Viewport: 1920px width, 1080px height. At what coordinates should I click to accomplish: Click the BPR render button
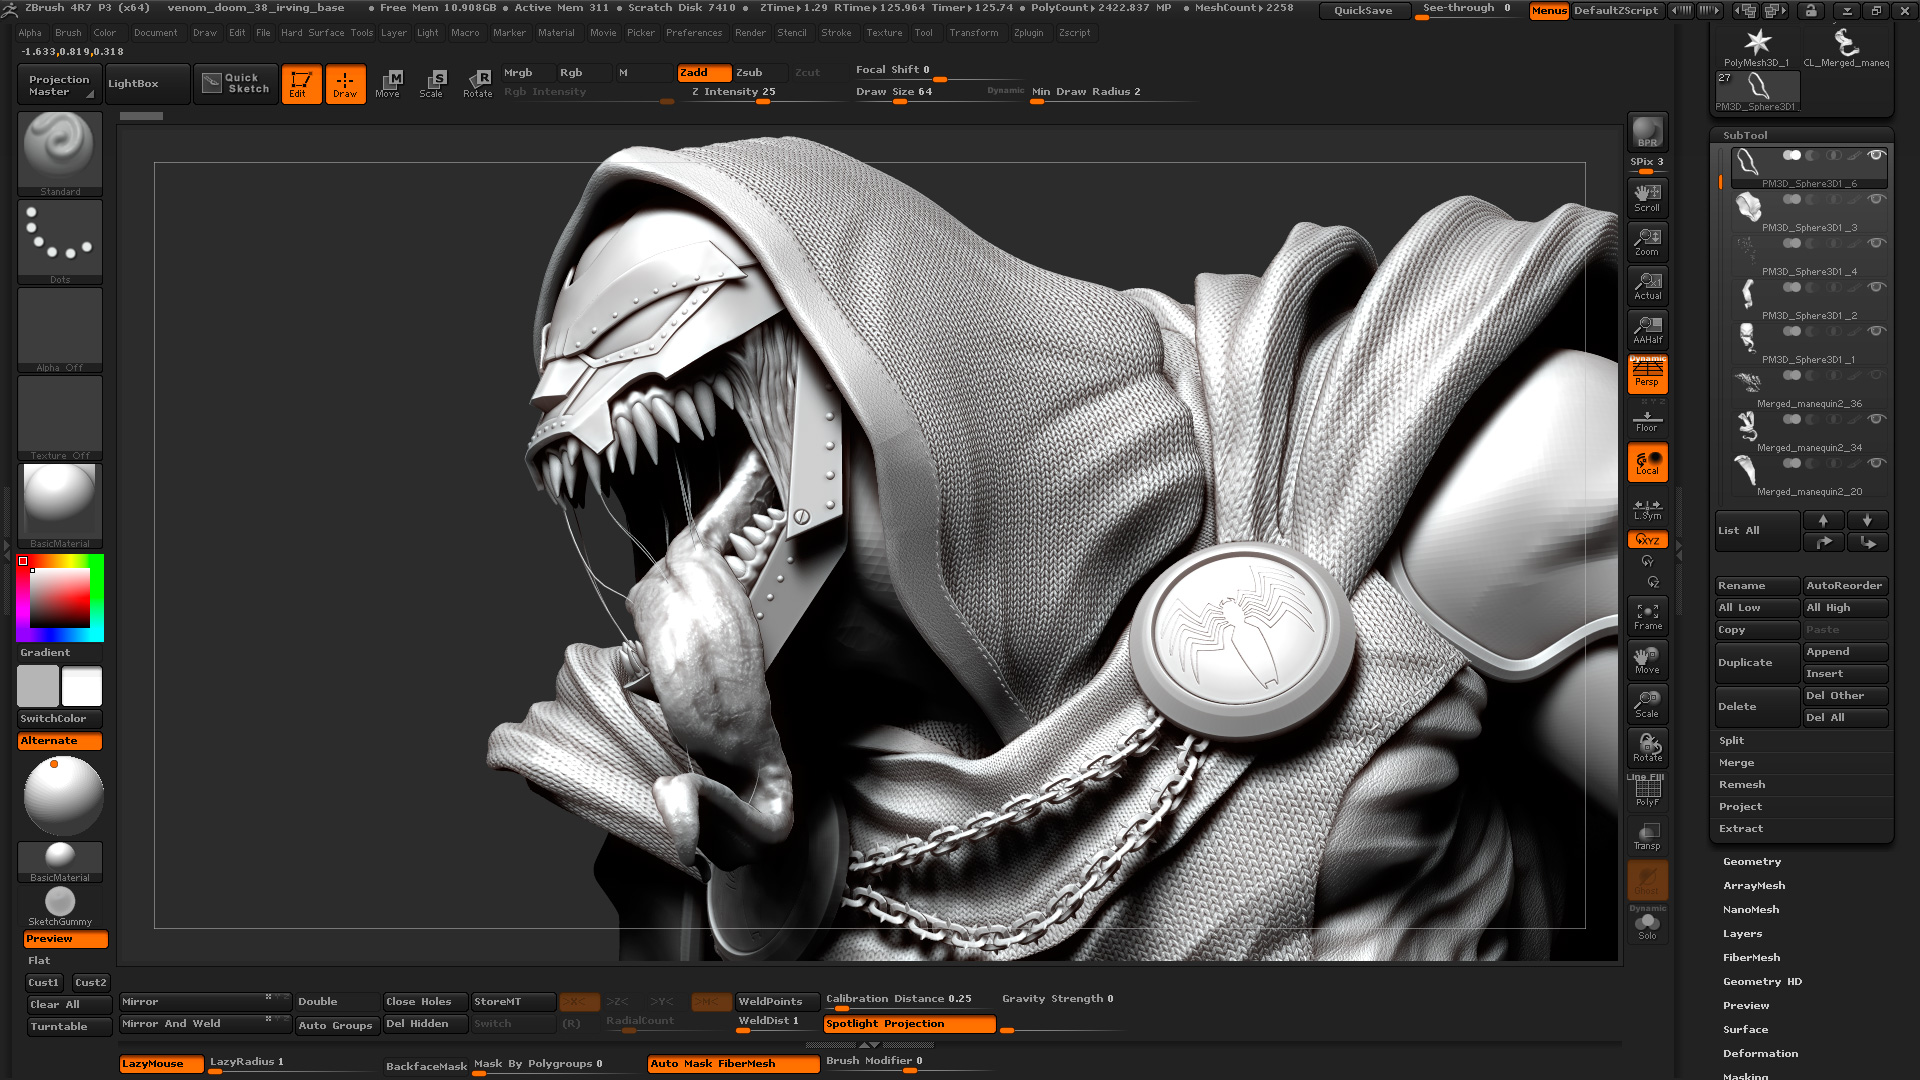tap(1647, 132)
